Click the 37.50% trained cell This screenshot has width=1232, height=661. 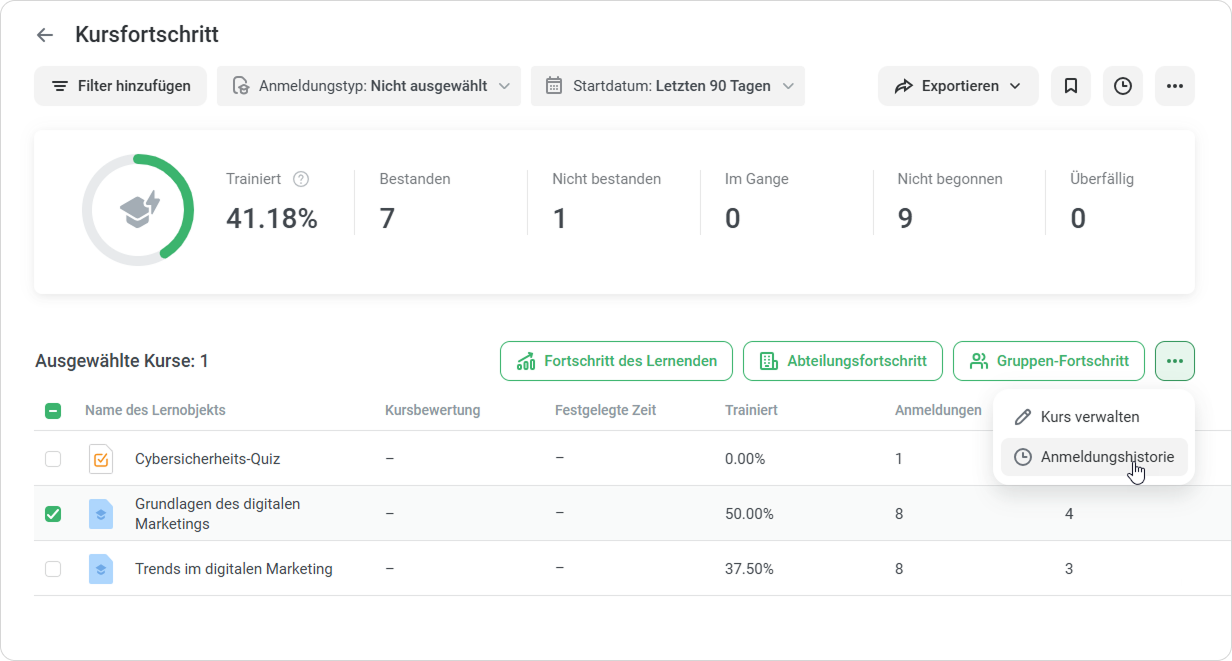point(749,569)
